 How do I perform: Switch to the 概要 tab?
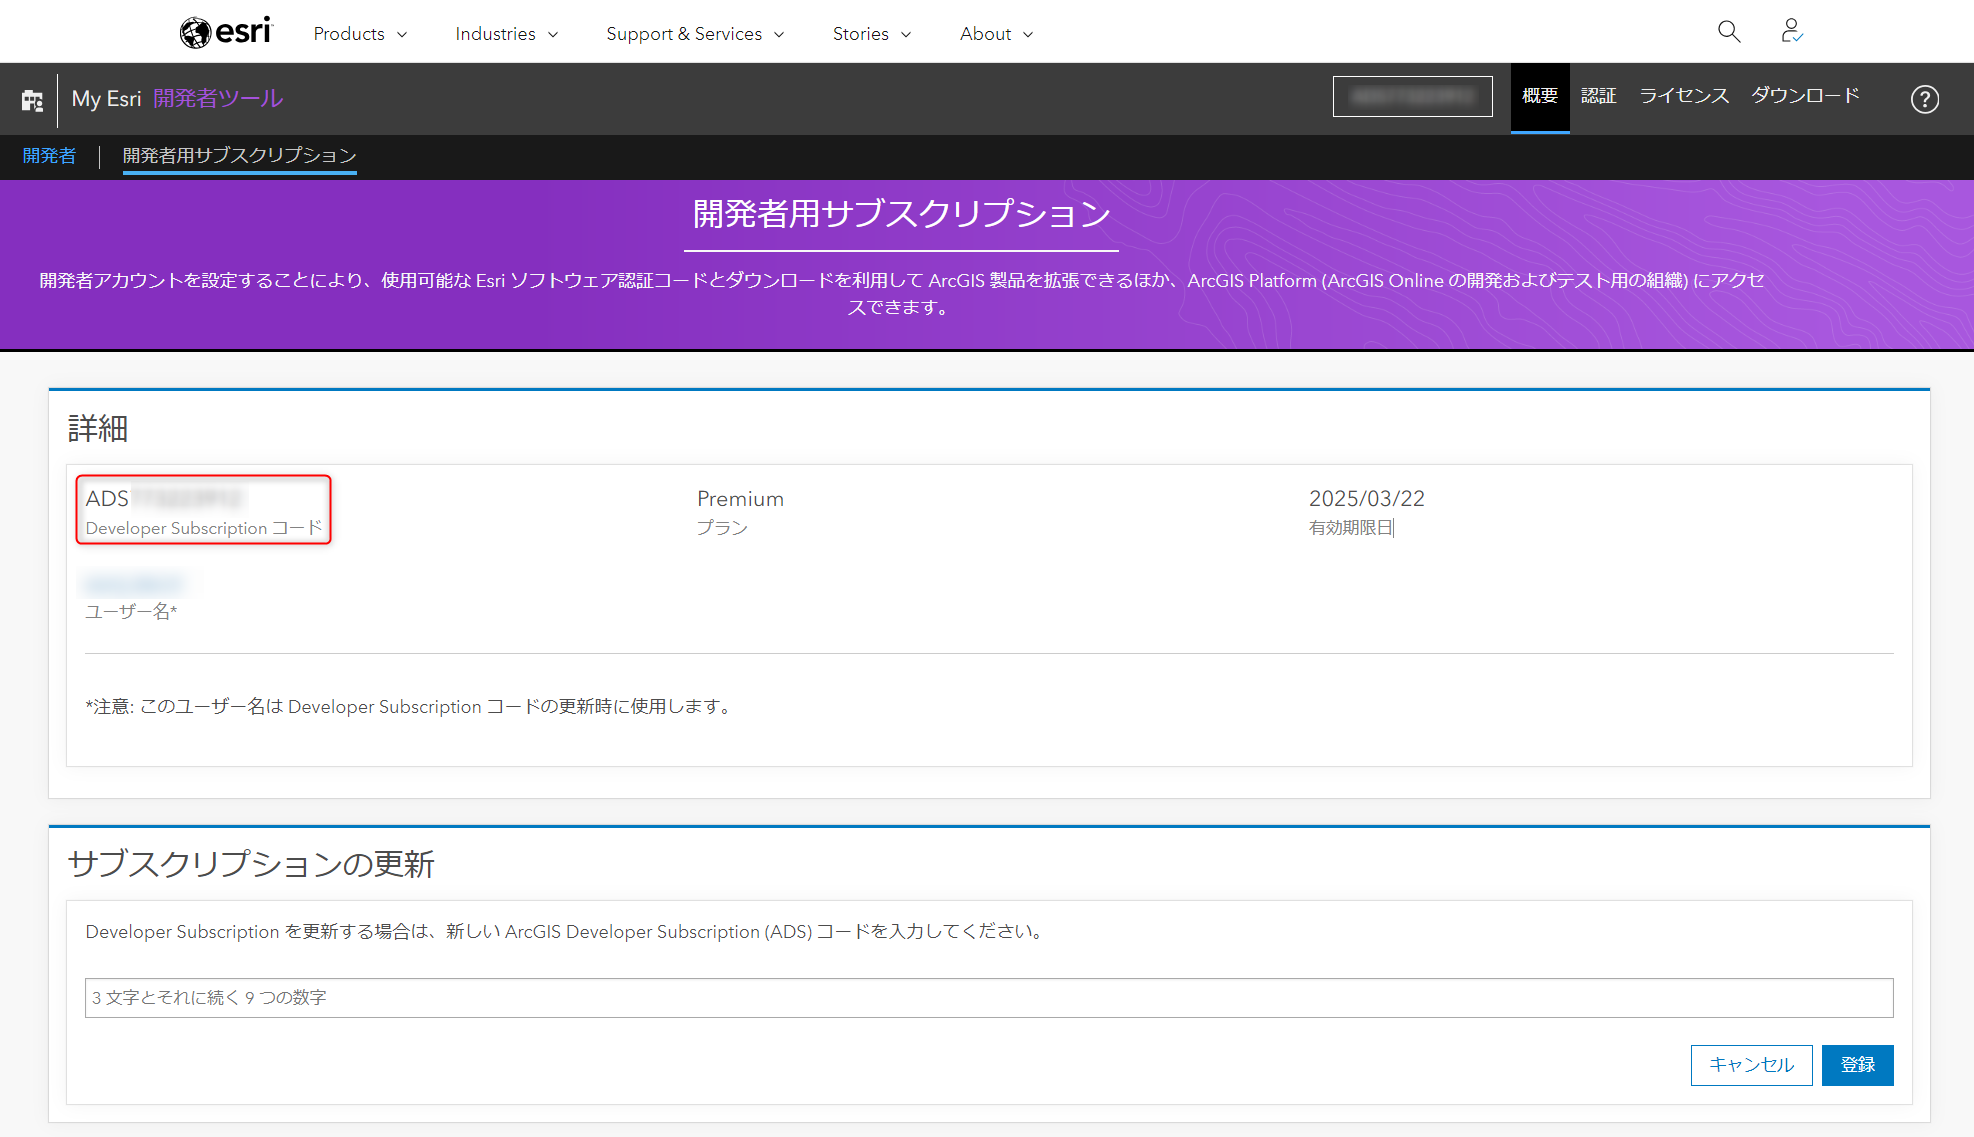(x=1540, y=97)
